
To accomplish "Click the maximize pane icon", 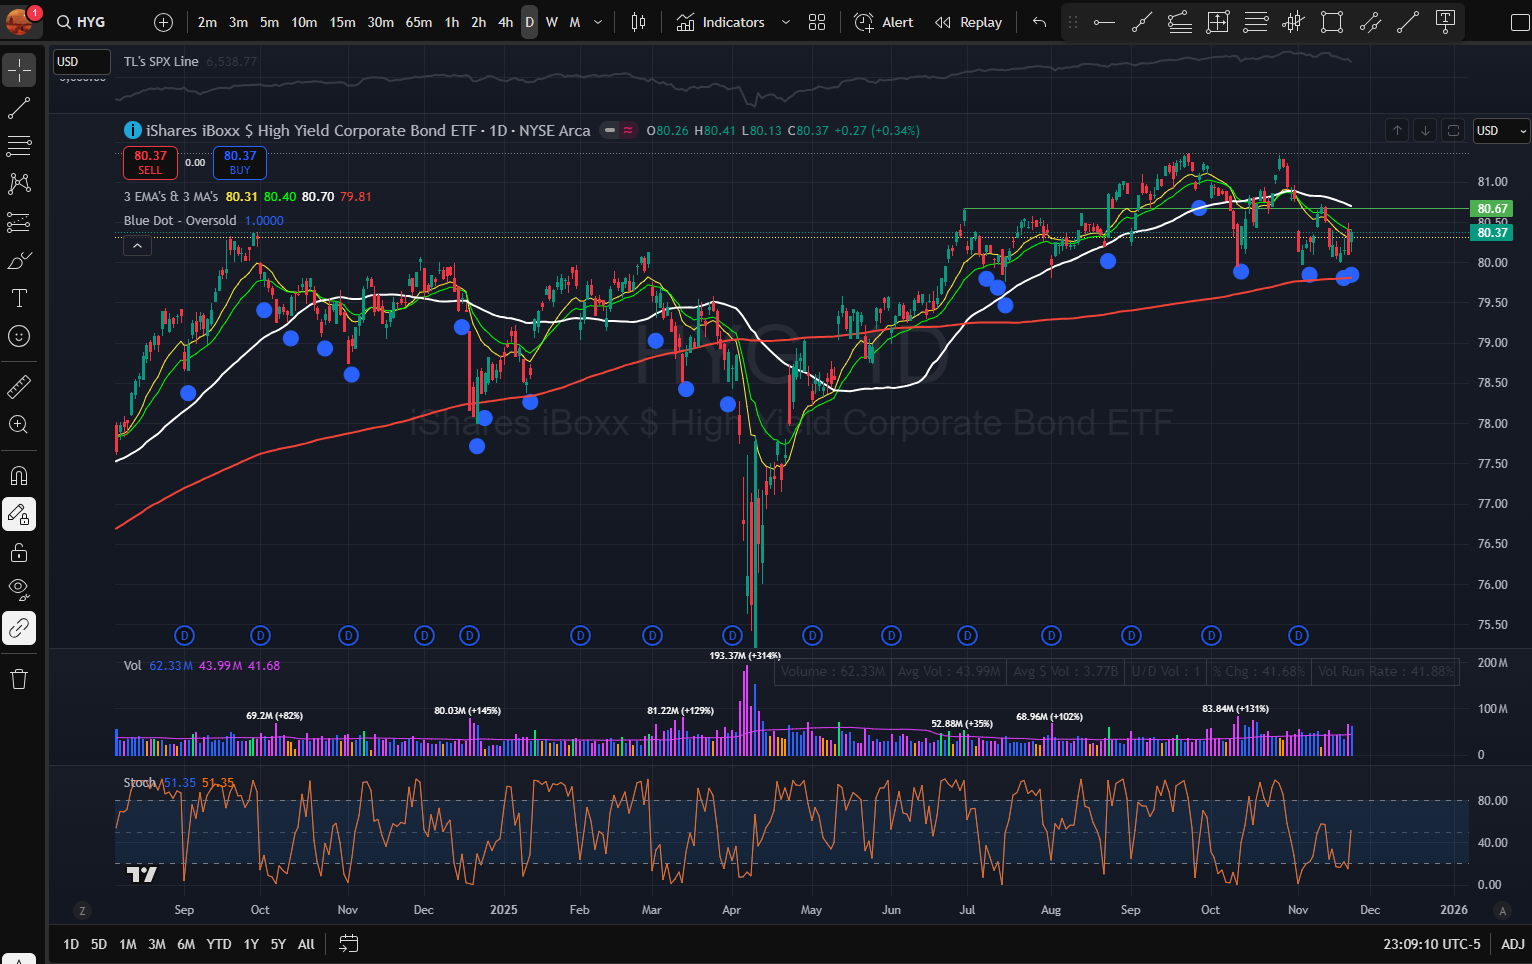I will [x=1454, y=130].
